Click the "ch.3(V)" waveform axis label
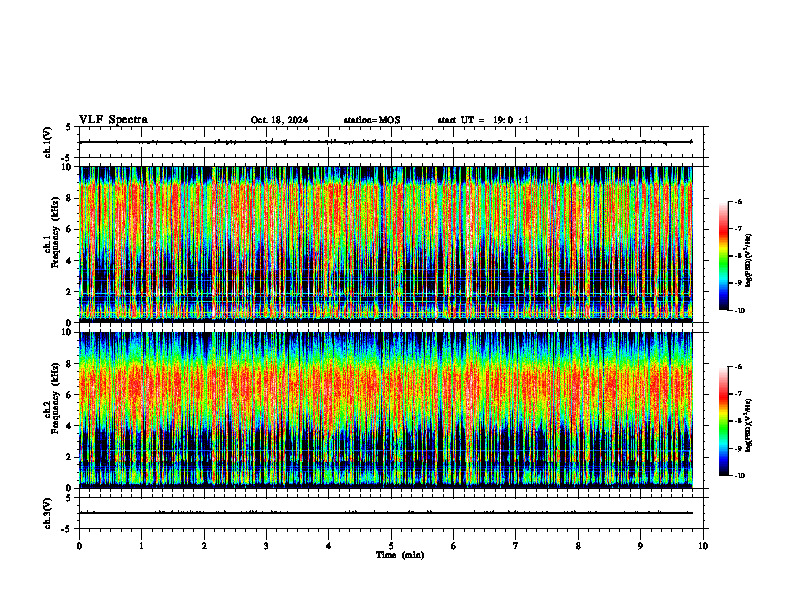This screenshot has height=612, width=792. tap(47, 513)
